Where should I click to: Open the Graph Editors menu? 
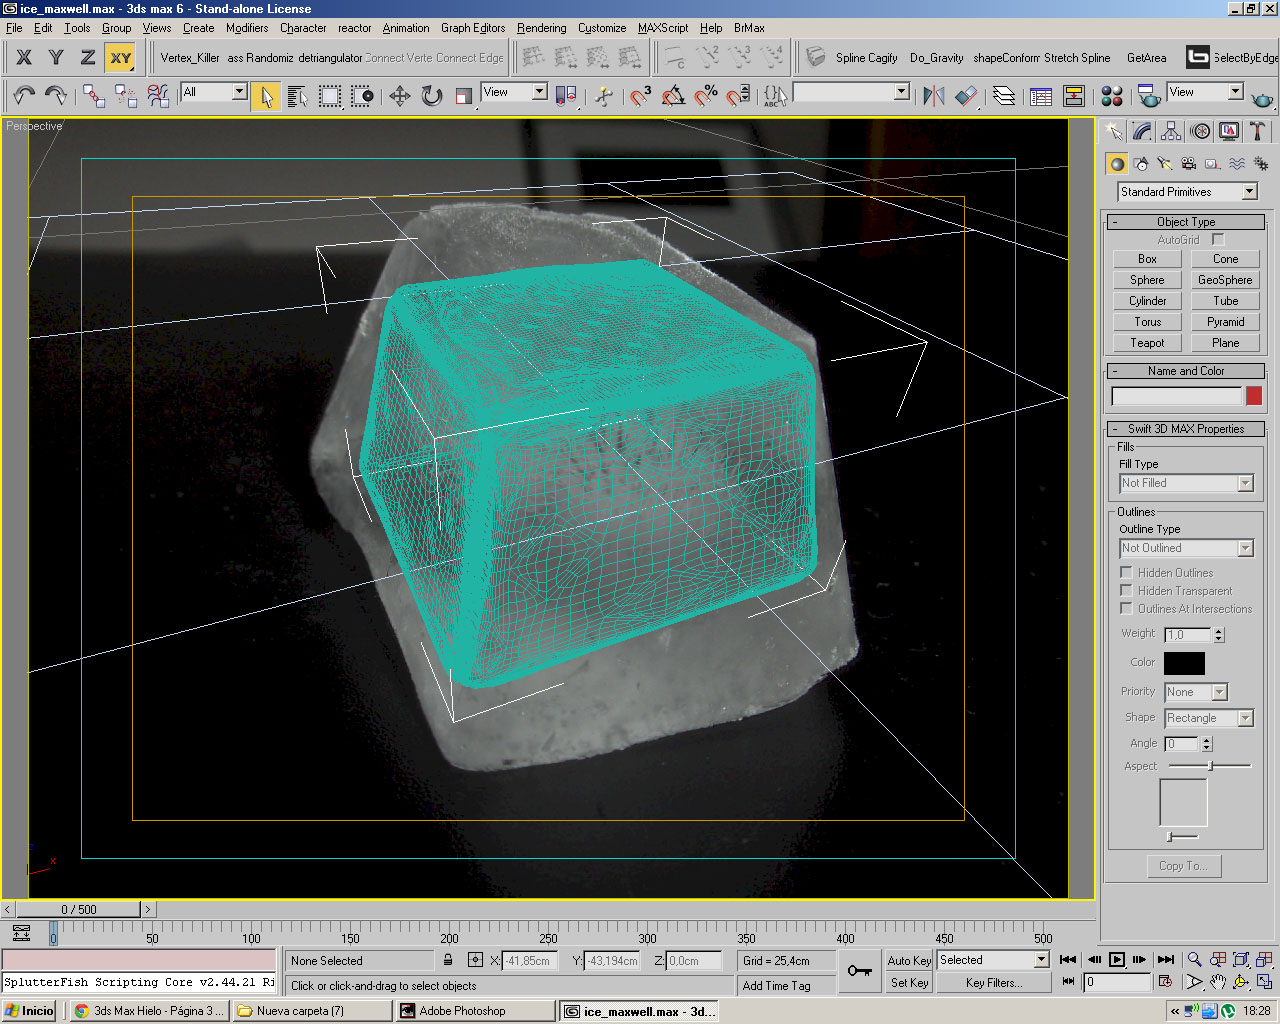pos(473,28)
